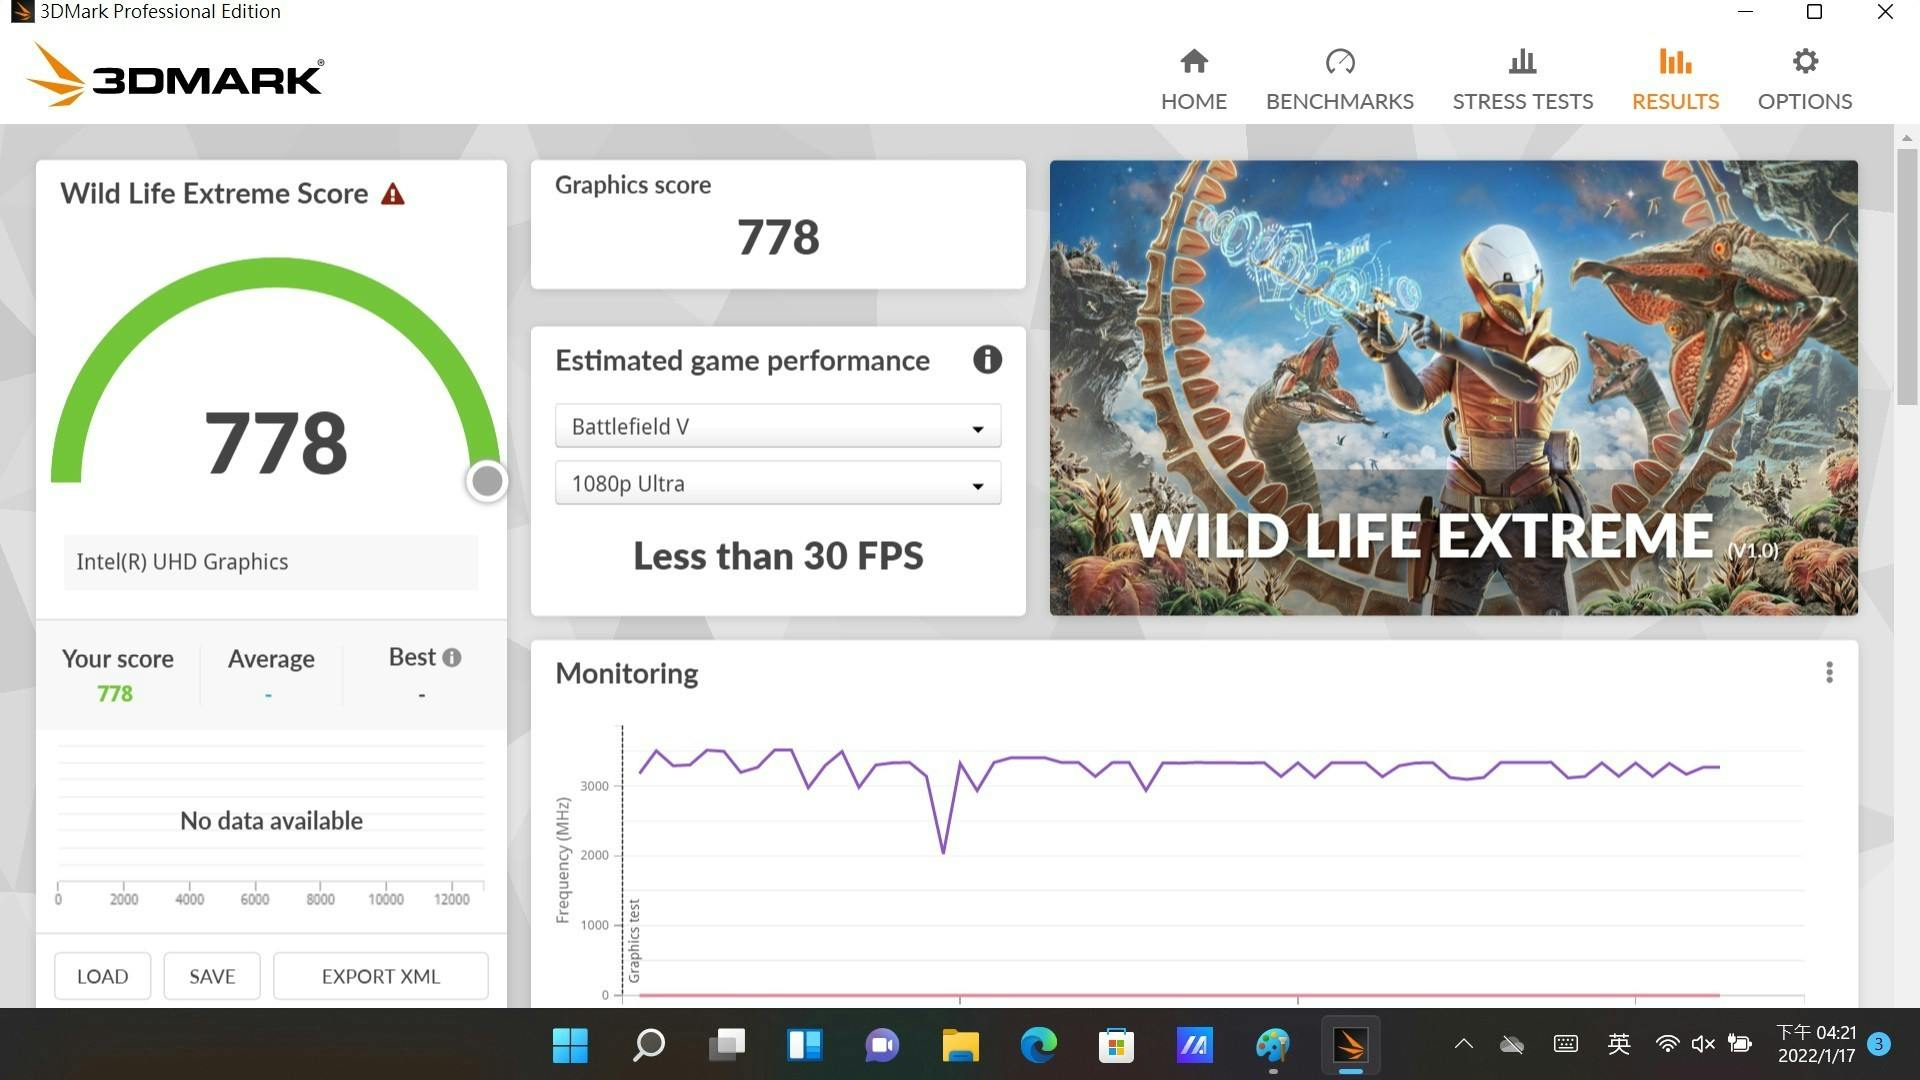
Task: Click the OneDrive cloud tray icon
Action: click(x=1512, y=1044)
